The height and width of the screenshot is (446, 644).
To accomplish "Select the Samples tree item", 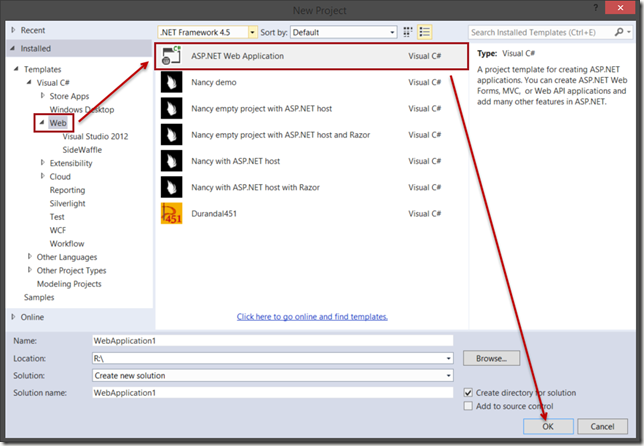I will [39, 297].
